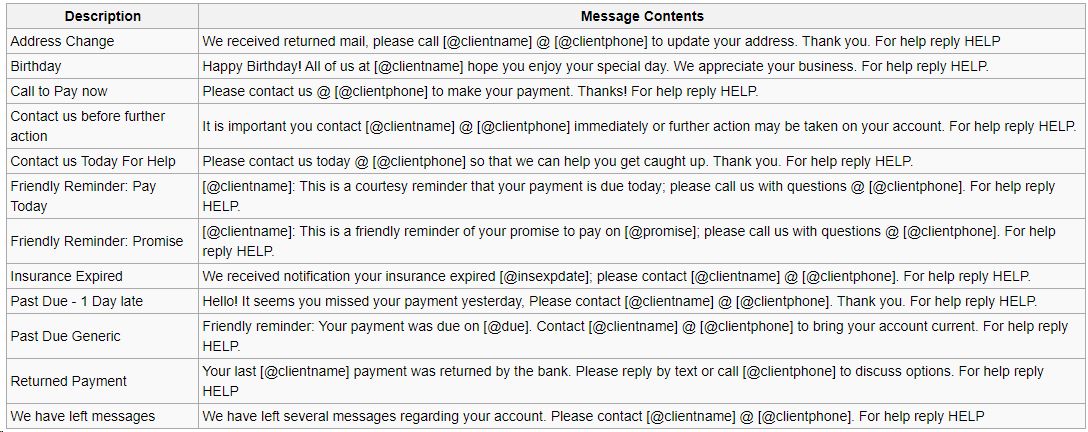The image size is (1088, 432).
Task: Click the returned mail message contents
Action: [601, 41]
